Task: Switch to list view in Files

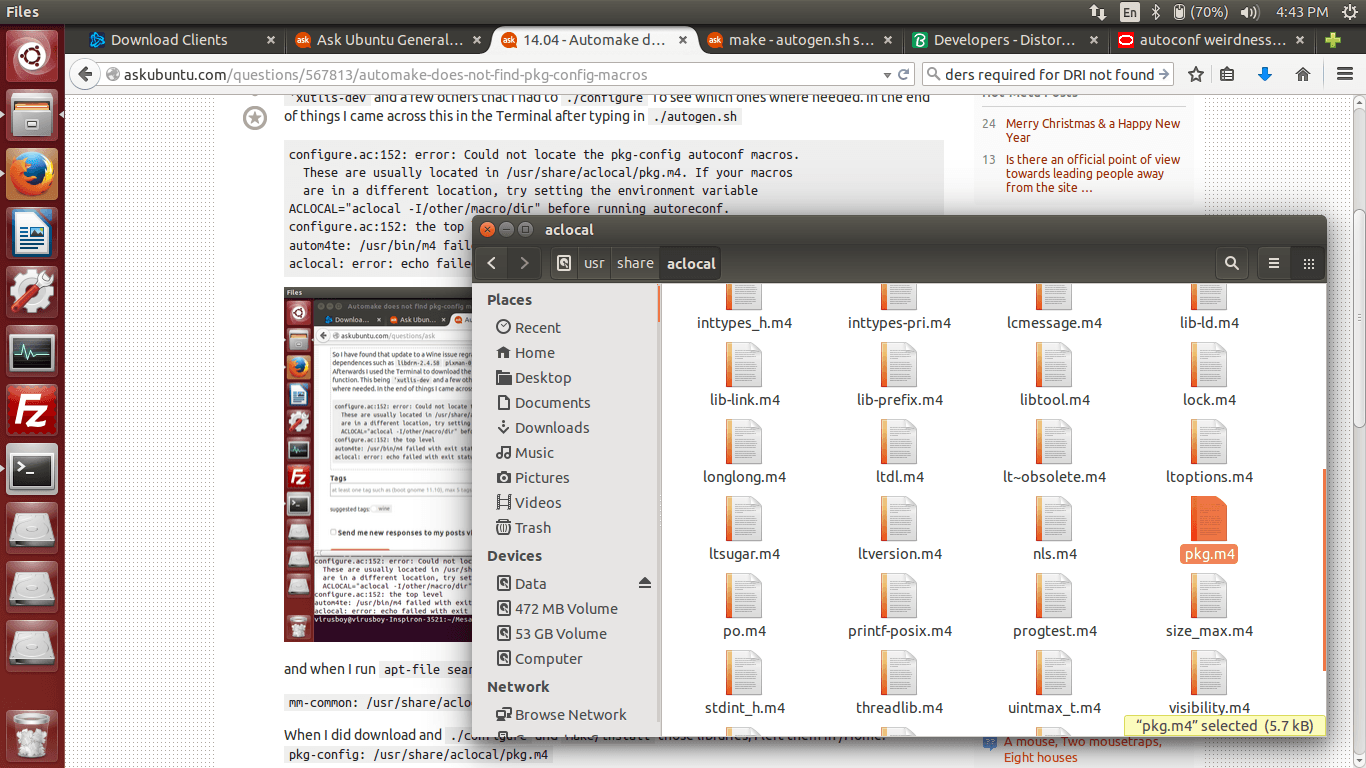Action: 1274,263
